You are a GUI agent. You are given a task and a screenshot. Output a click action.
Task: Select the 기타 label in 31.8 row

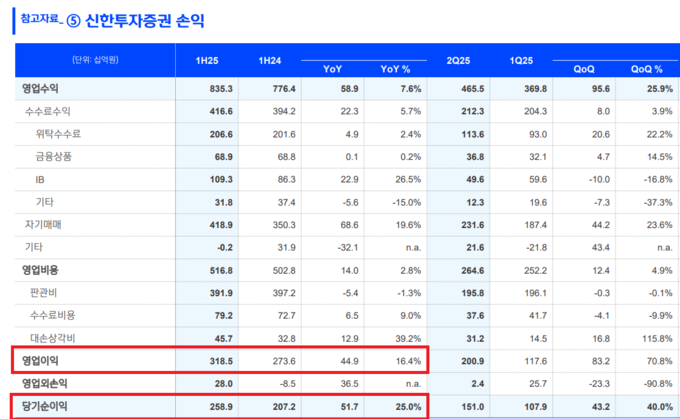click(x=45, y=202)
